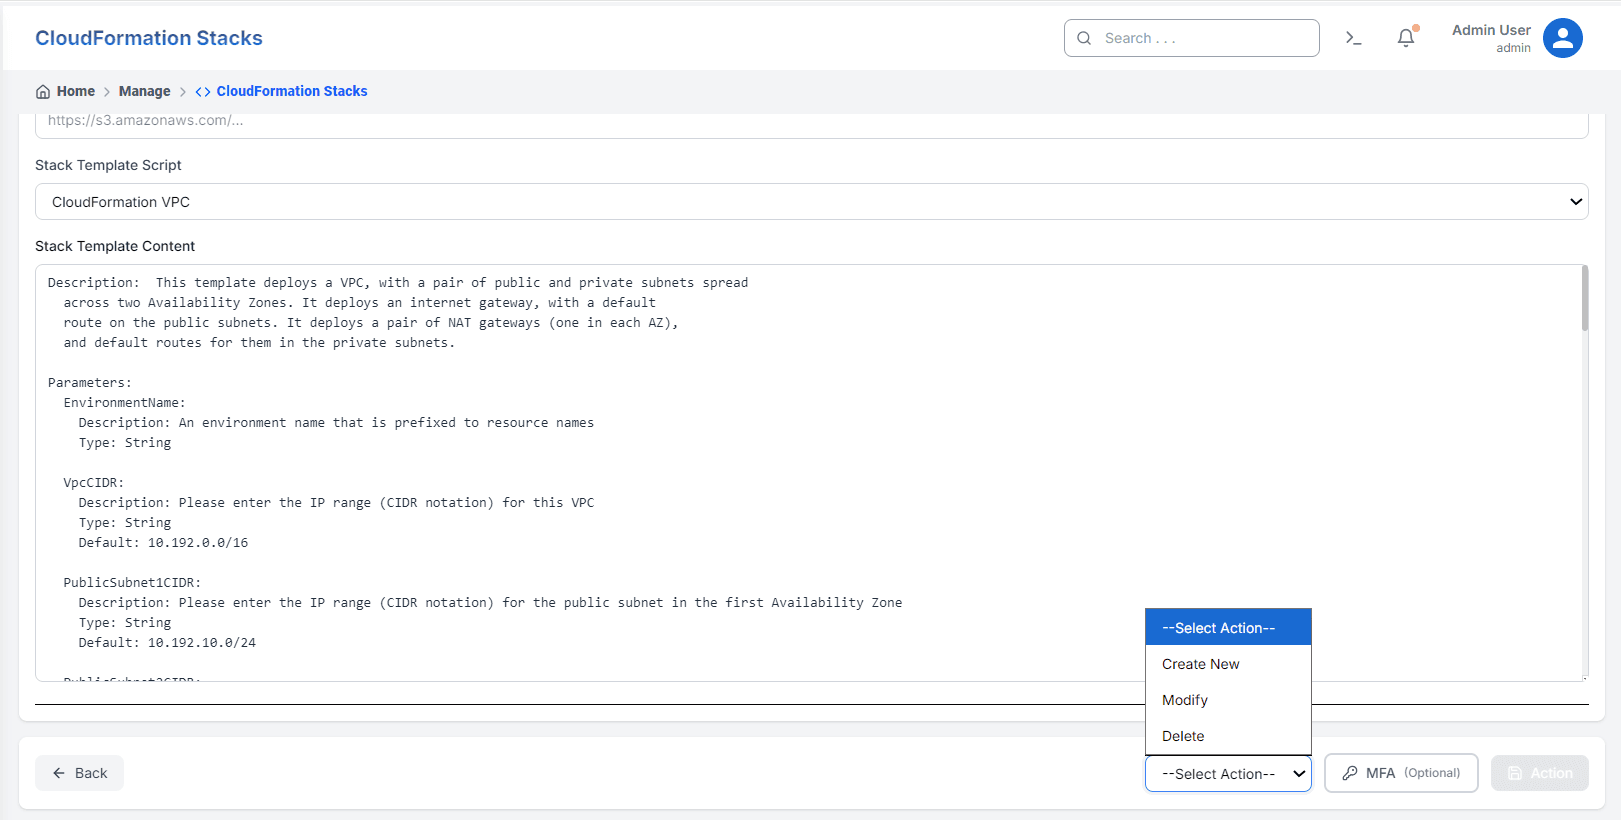
Task: Click the MFA key icon
Action: [x=1350, y=773]
